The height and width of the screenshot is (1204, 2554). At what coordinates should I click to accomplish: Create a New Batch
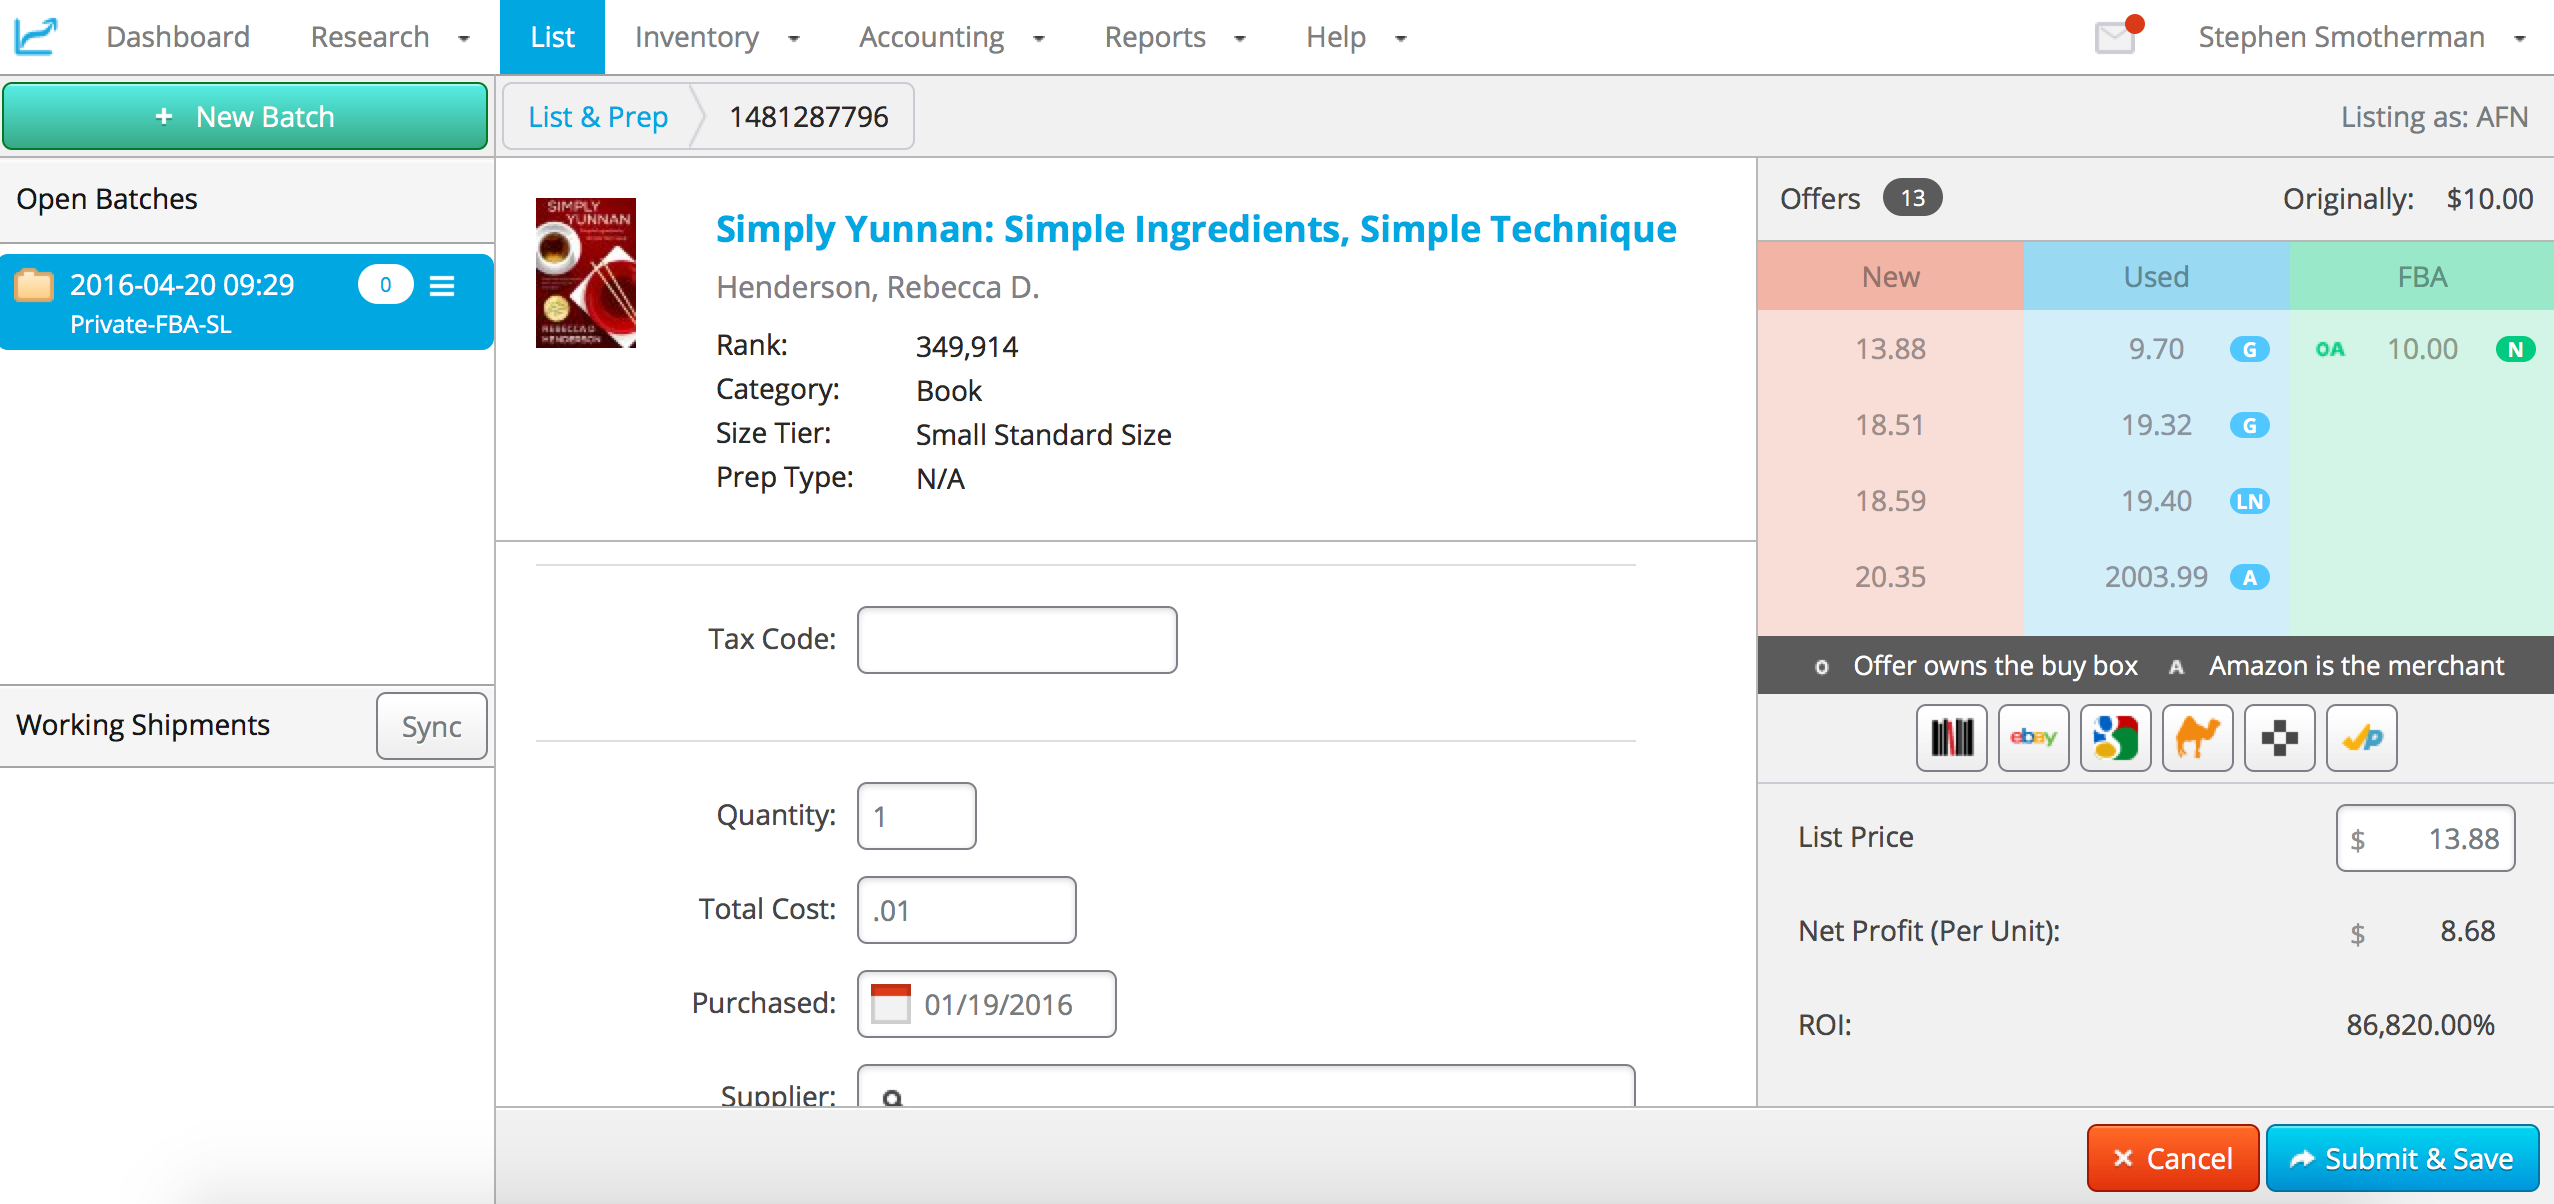coord(245,117)
